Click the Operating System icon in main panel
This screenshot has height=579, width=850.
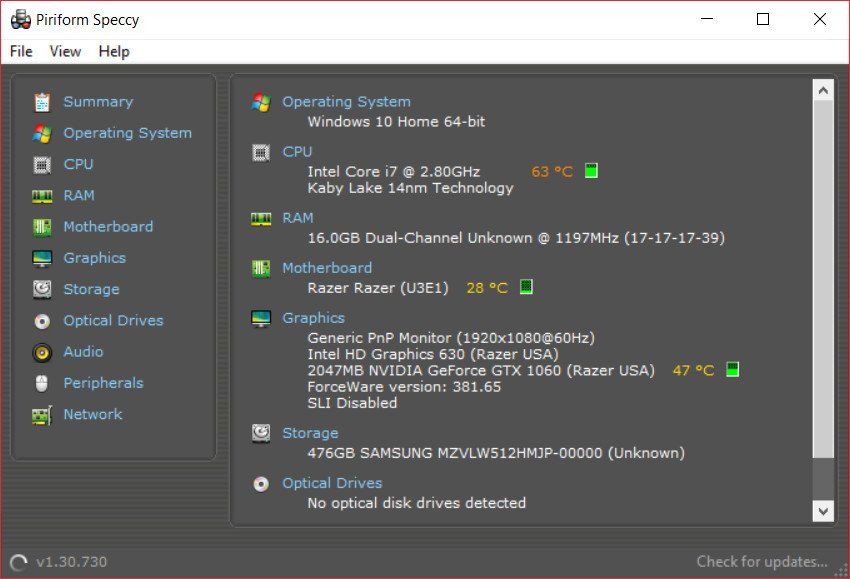click(260, 101)
